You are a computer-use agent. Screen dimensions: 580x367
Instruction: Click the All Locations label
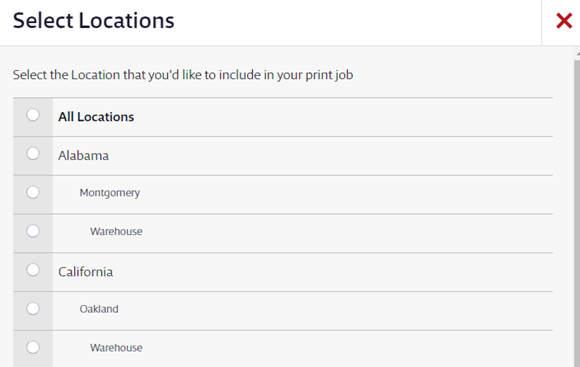(96, 117)
